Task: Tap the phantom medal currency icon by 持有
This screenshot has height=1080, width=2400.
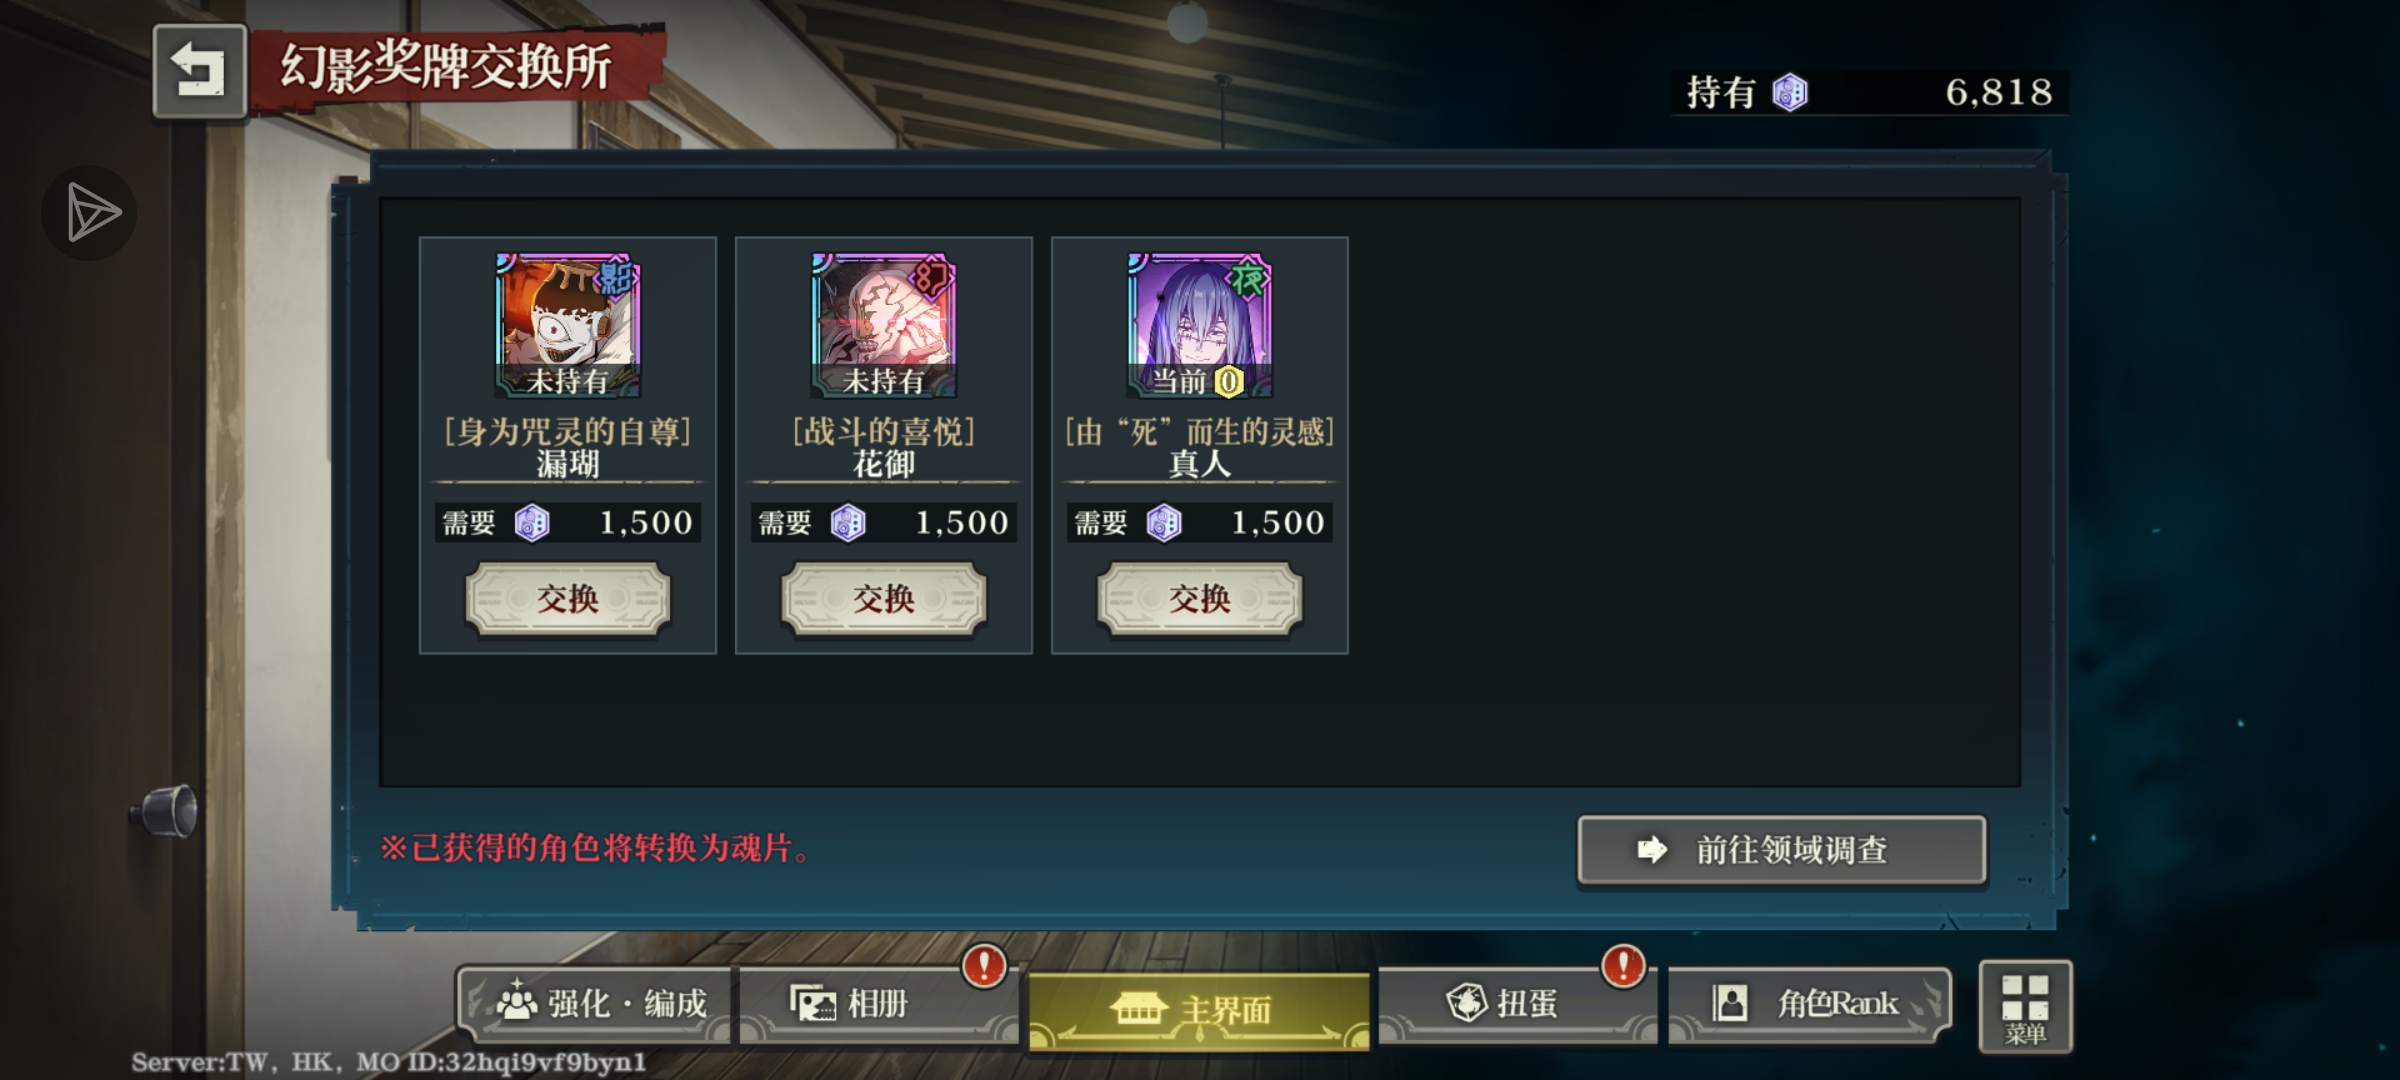Action: tap(1790, 93)
